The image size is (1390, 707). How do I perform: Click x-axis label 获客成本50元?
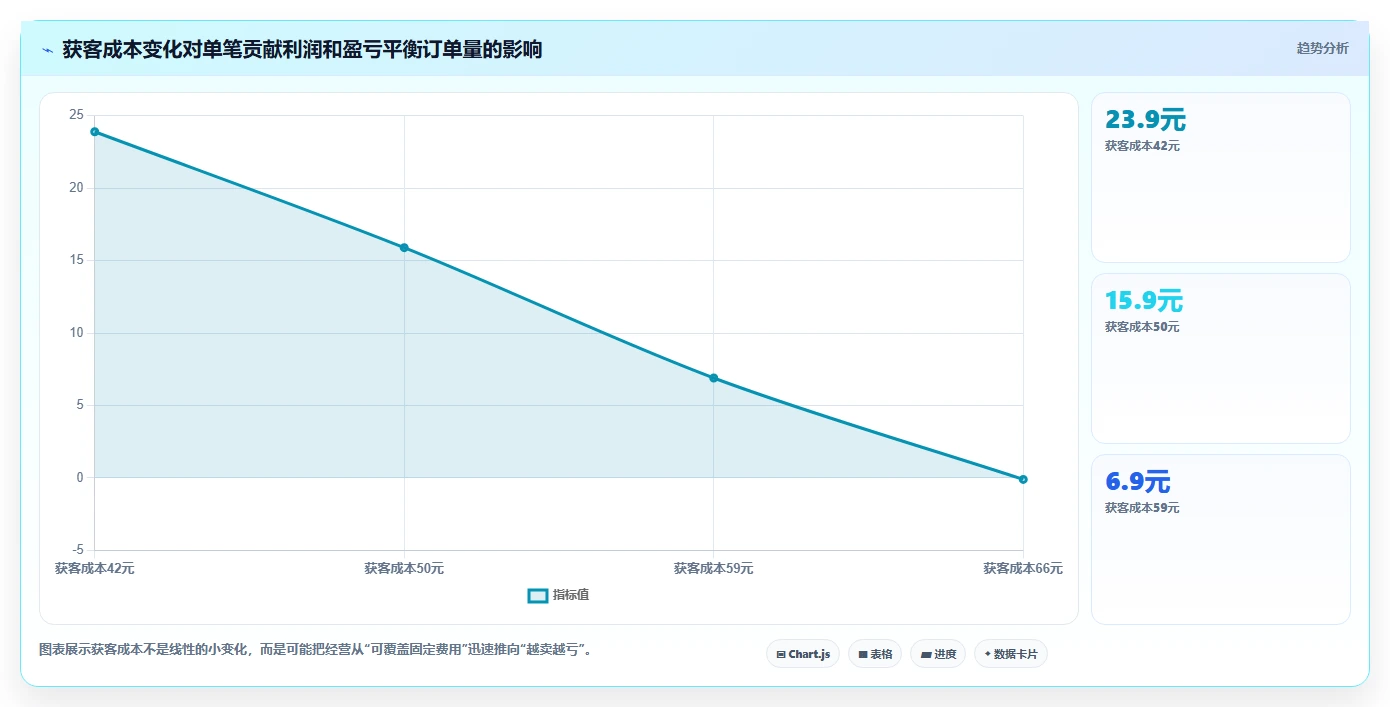[404, 568]
